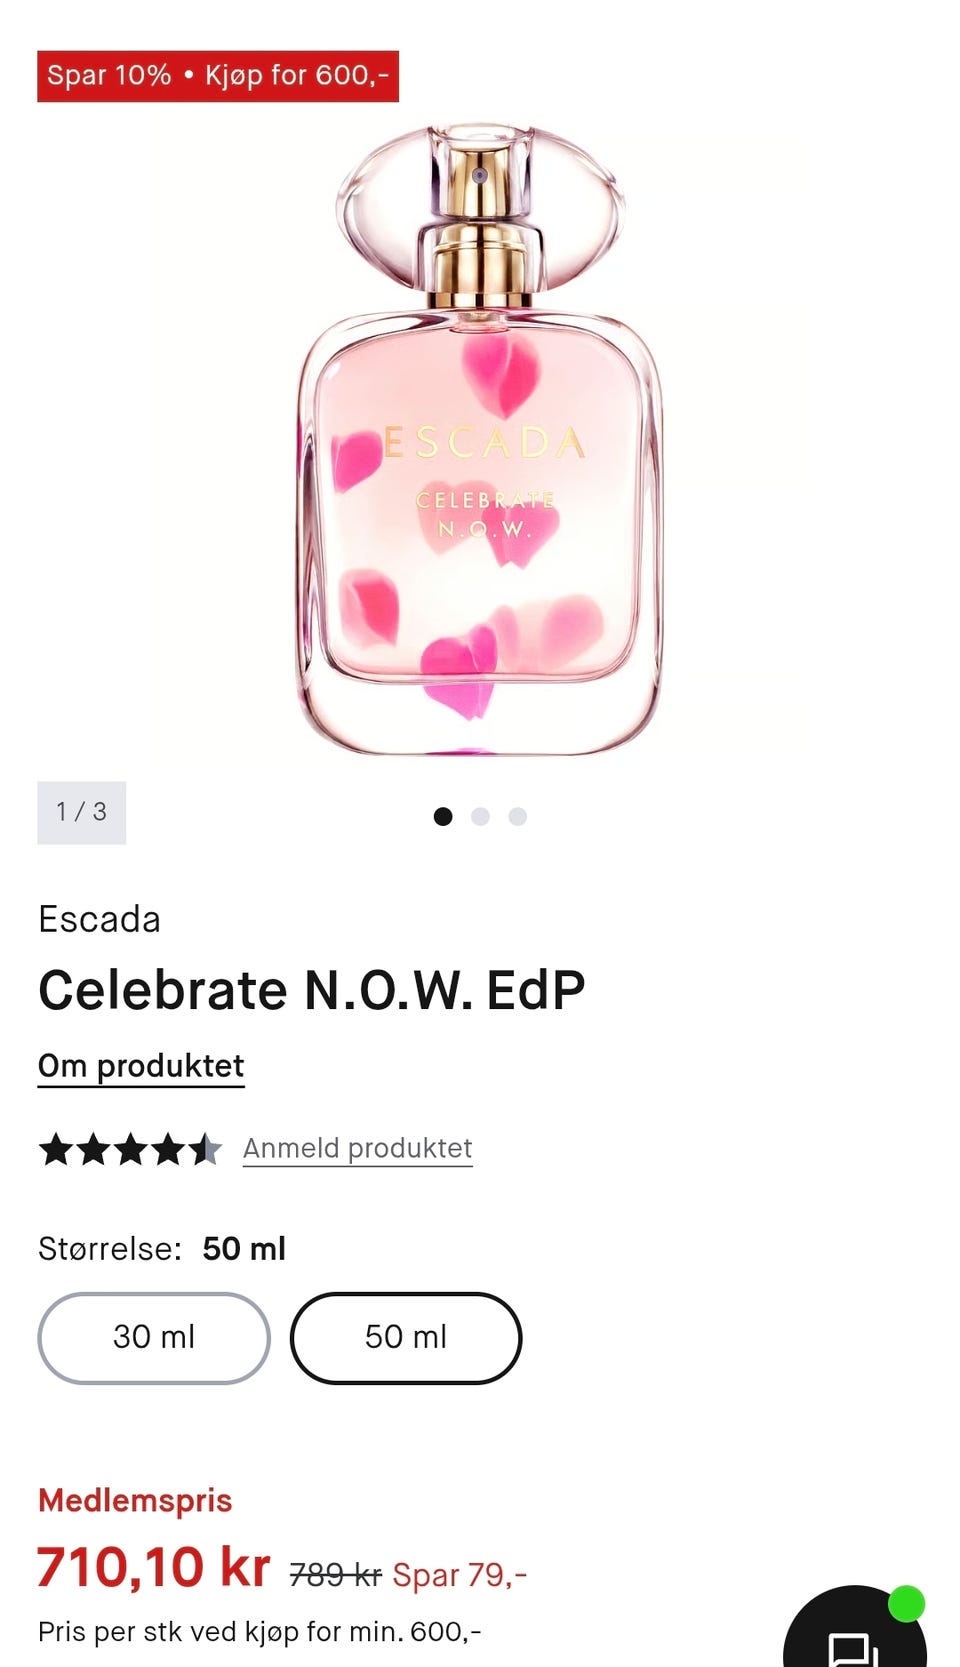This screenshot has width=960, height=1667.
Task: Select the 30 ml size option
Action: (x=154, y=1337)
